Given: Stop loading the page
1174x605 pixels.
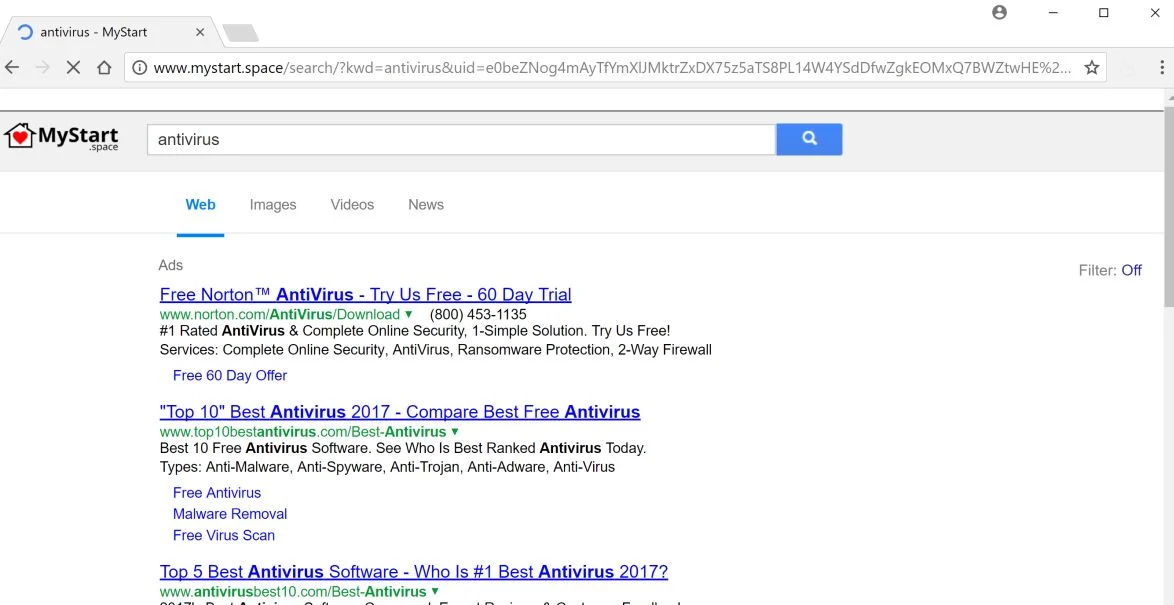Looking at the screenshot, I should (x=73, y=67).
